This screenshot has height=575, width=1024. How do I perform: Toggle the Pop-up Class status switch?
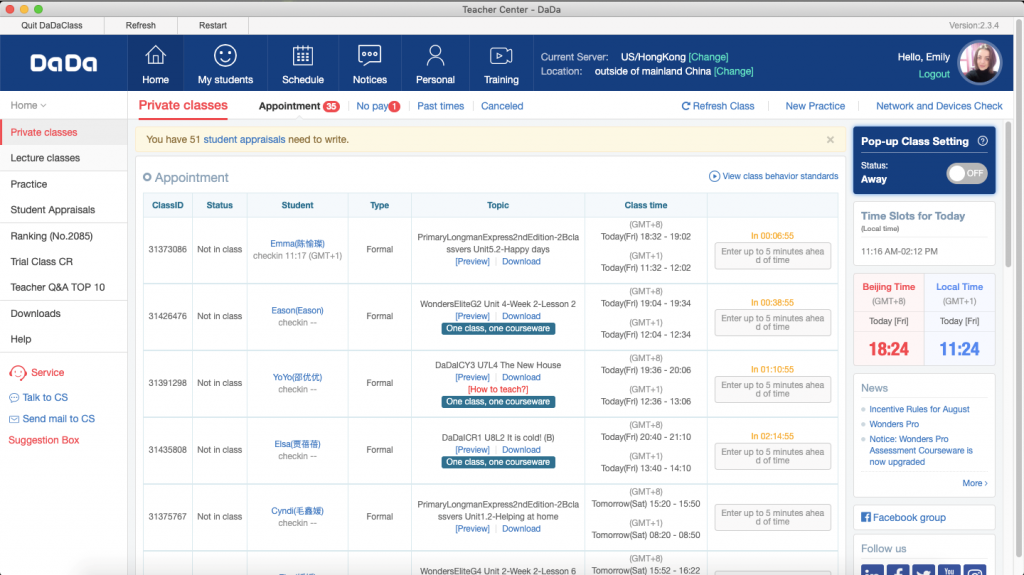tap(967, 173)
